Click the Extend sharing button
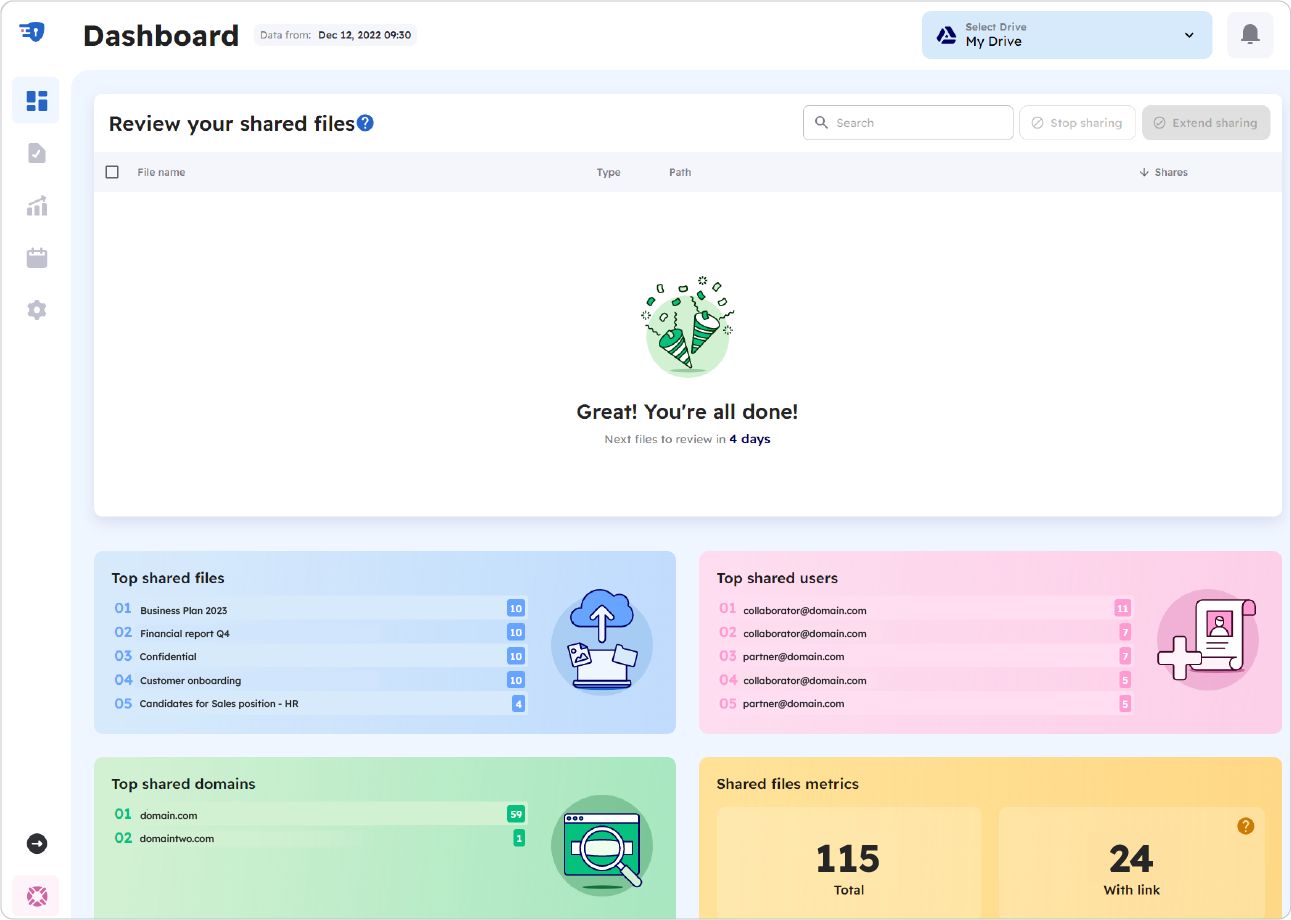 click(x=1205, y=123)
